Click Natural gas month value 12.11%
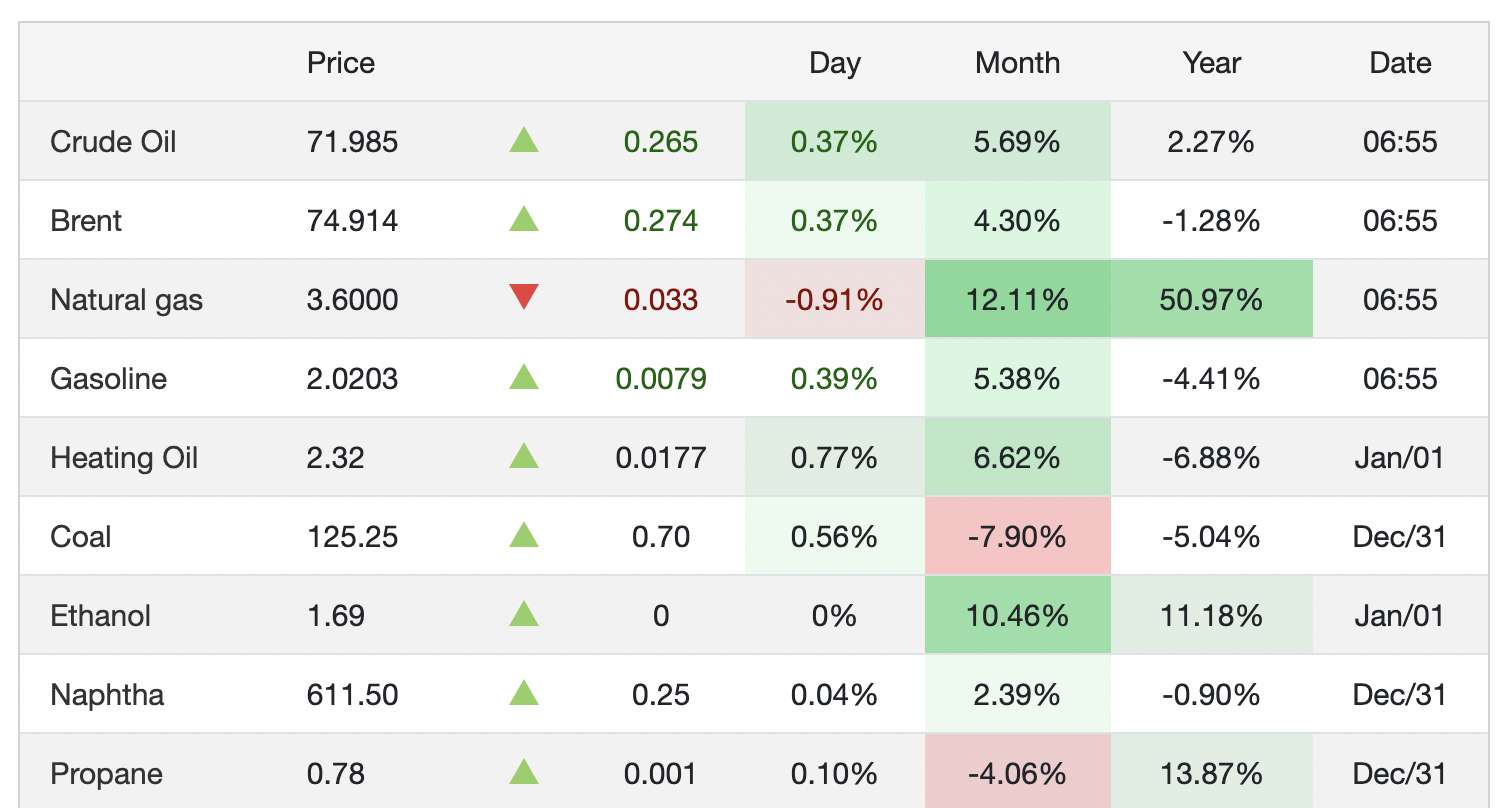 (x=1017, y=300)
